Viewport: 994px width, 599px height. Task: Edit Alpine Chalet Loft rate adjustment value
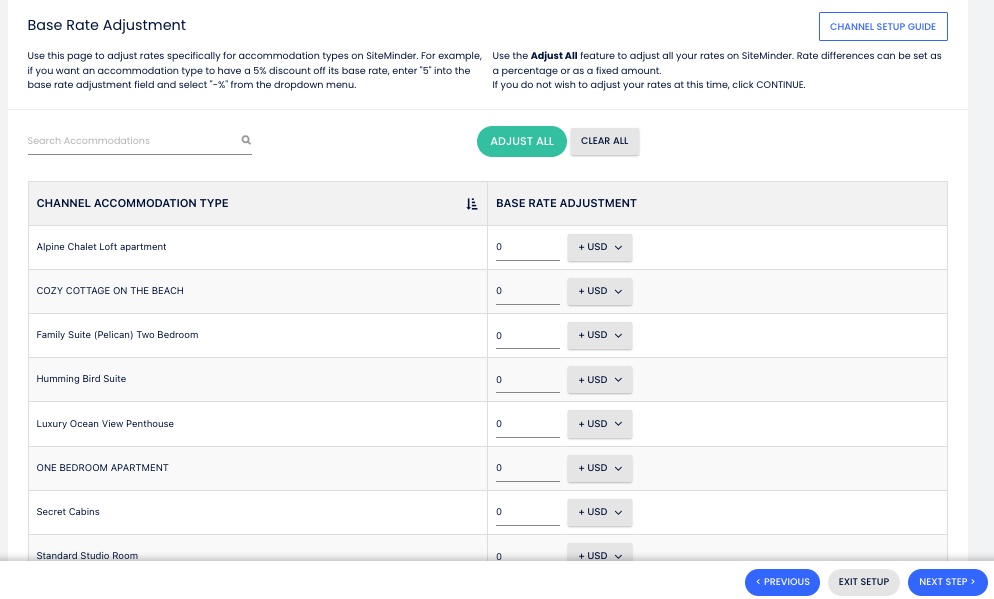(x=527, y=248)
